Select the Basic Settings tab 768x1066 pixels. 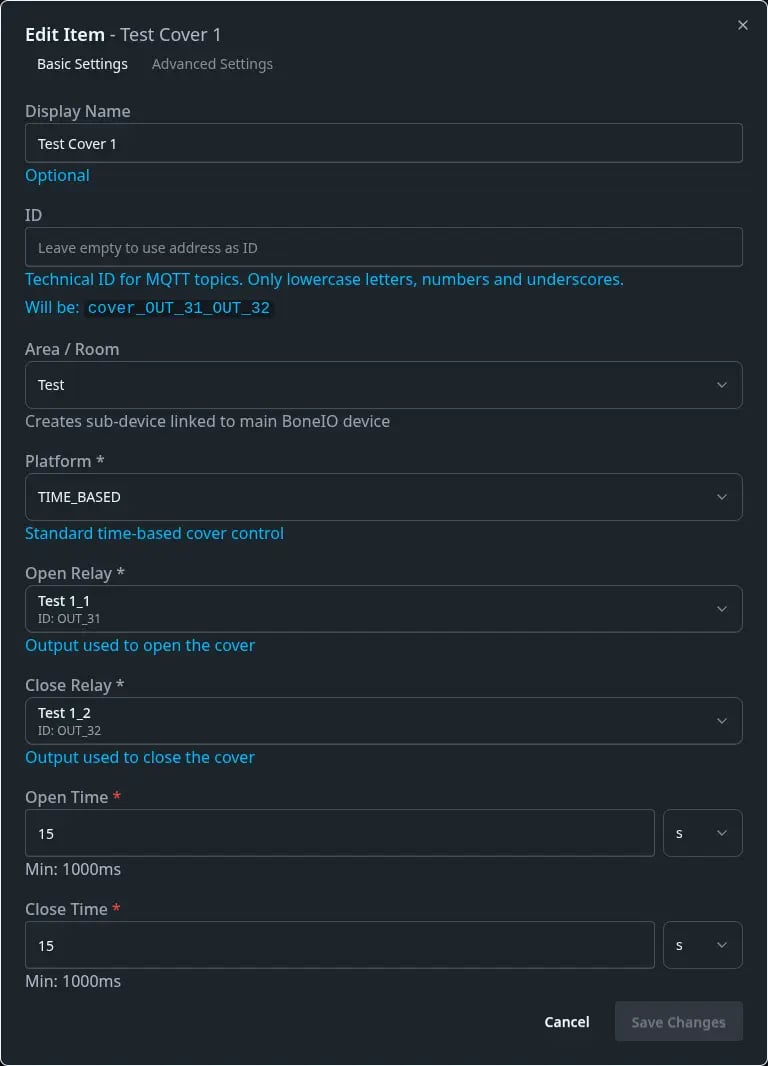82,64
